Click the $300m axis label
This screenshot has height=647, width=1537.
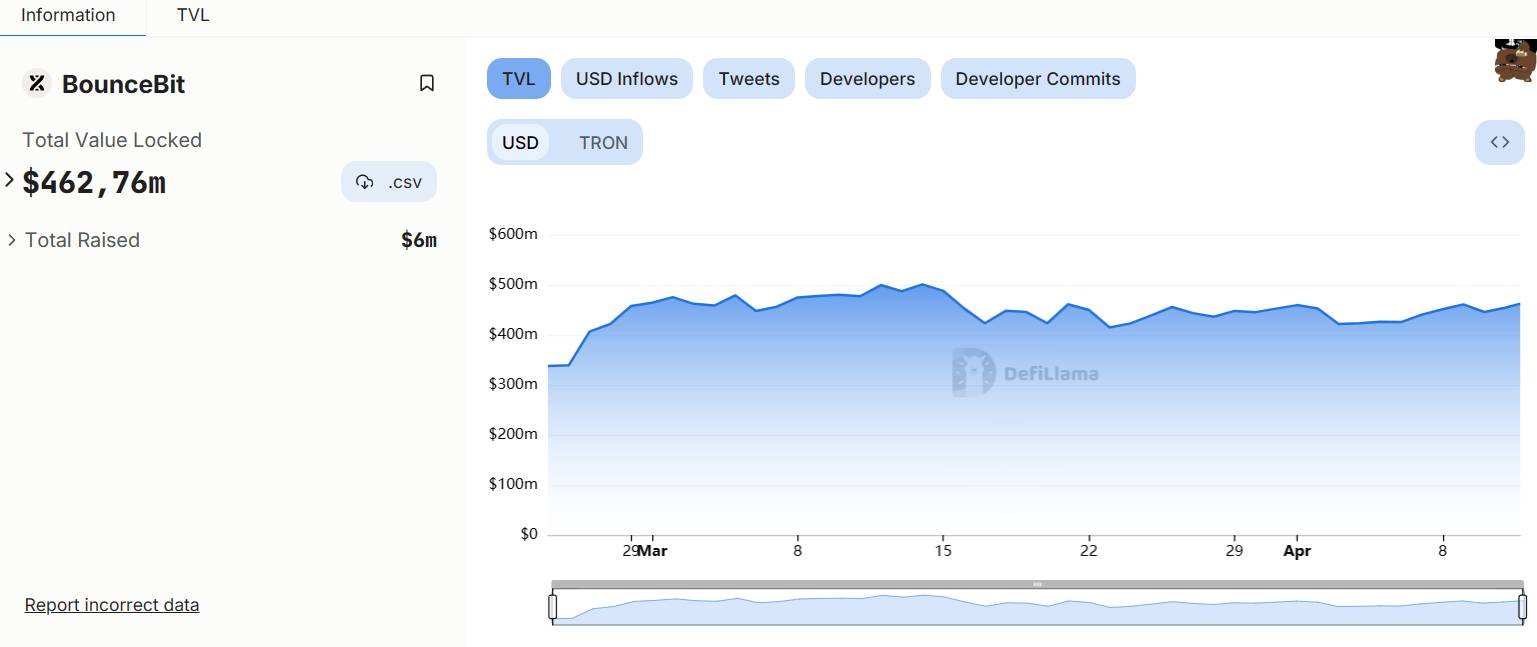click(x=513, y=384)
